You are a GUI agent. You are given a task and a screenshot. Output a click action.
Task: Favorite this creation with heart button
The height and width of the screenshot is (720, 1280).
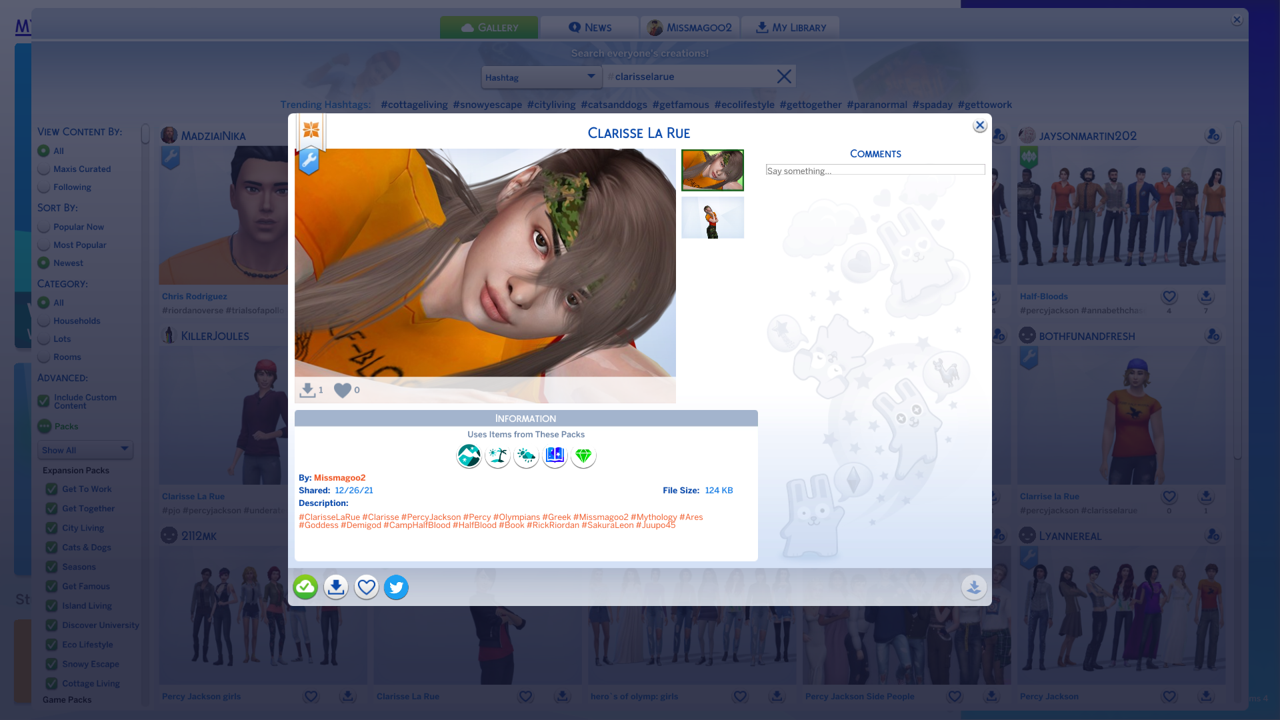[366, 587]
